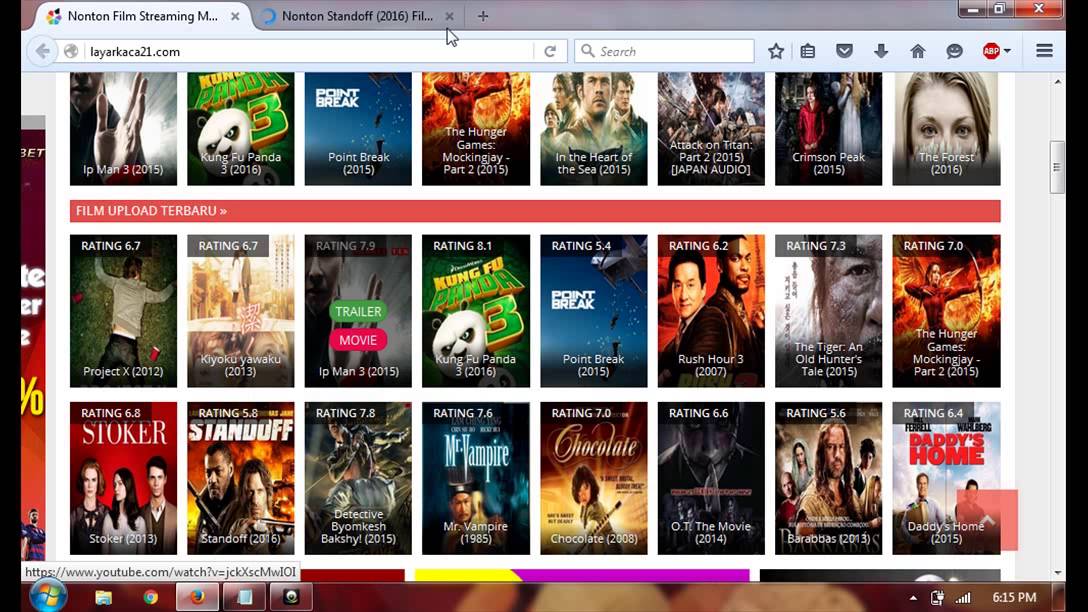Click the Adblock Plus ABP icon

991,51
